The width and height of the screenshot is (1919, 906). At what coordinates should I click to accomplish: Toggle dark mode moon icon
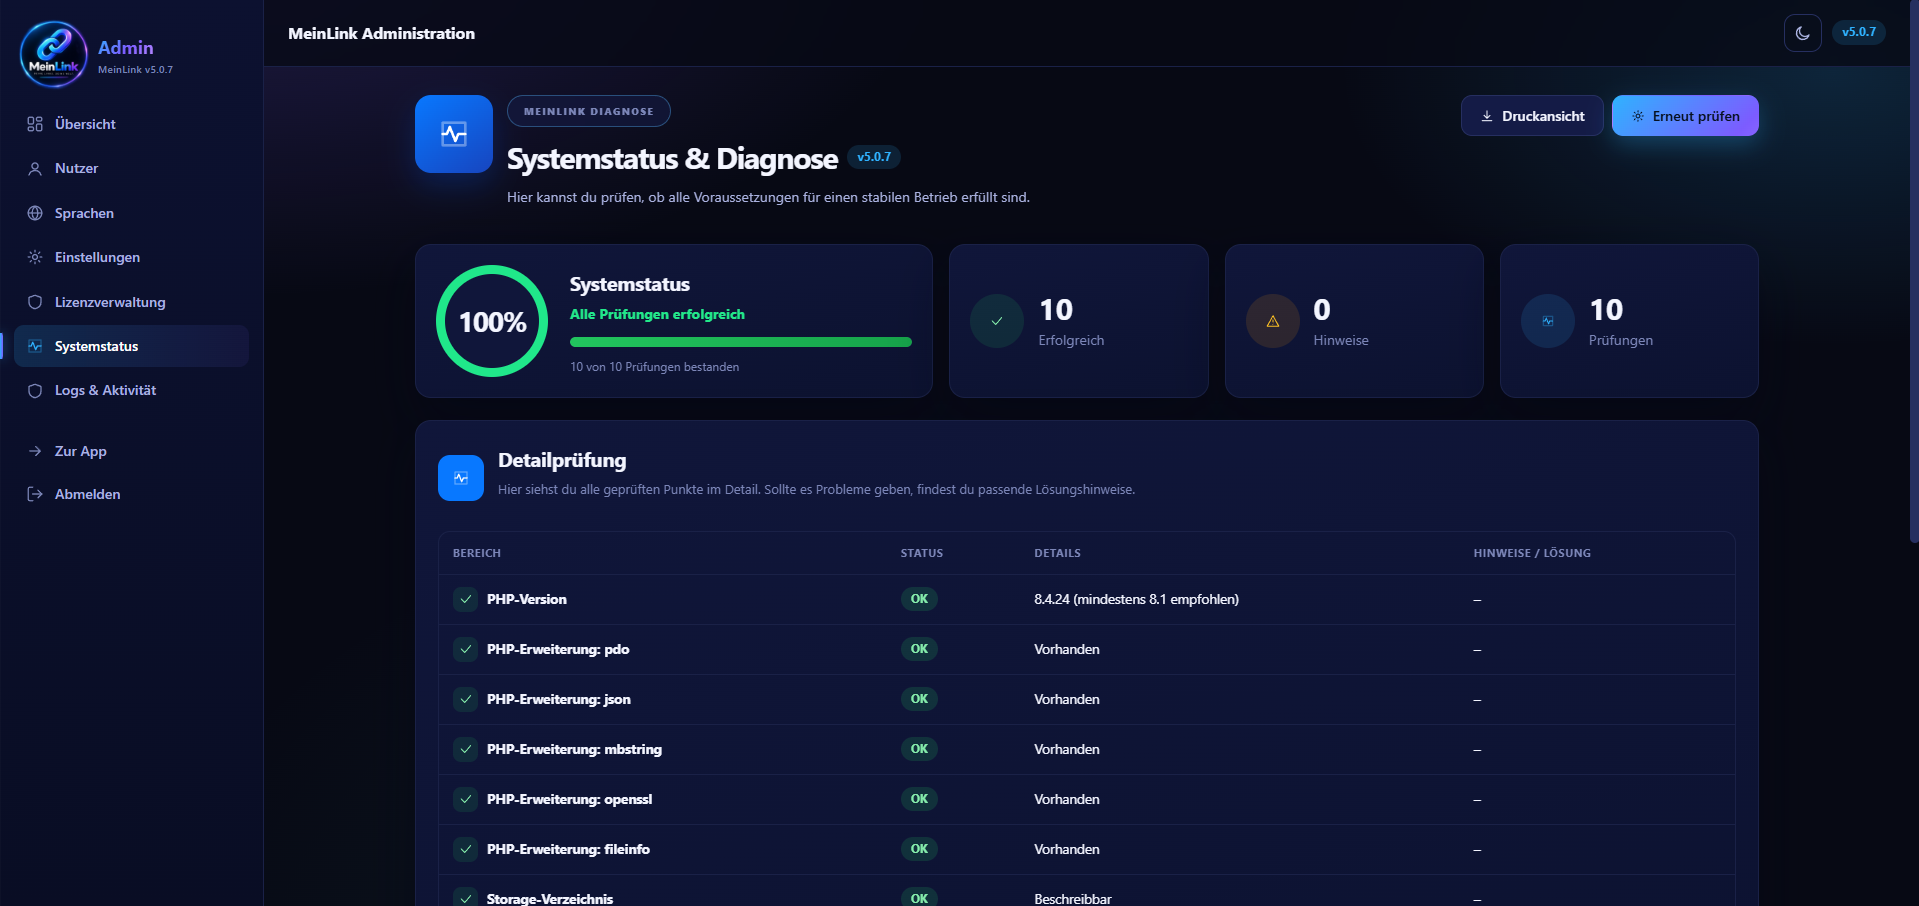pos(1802,33)
